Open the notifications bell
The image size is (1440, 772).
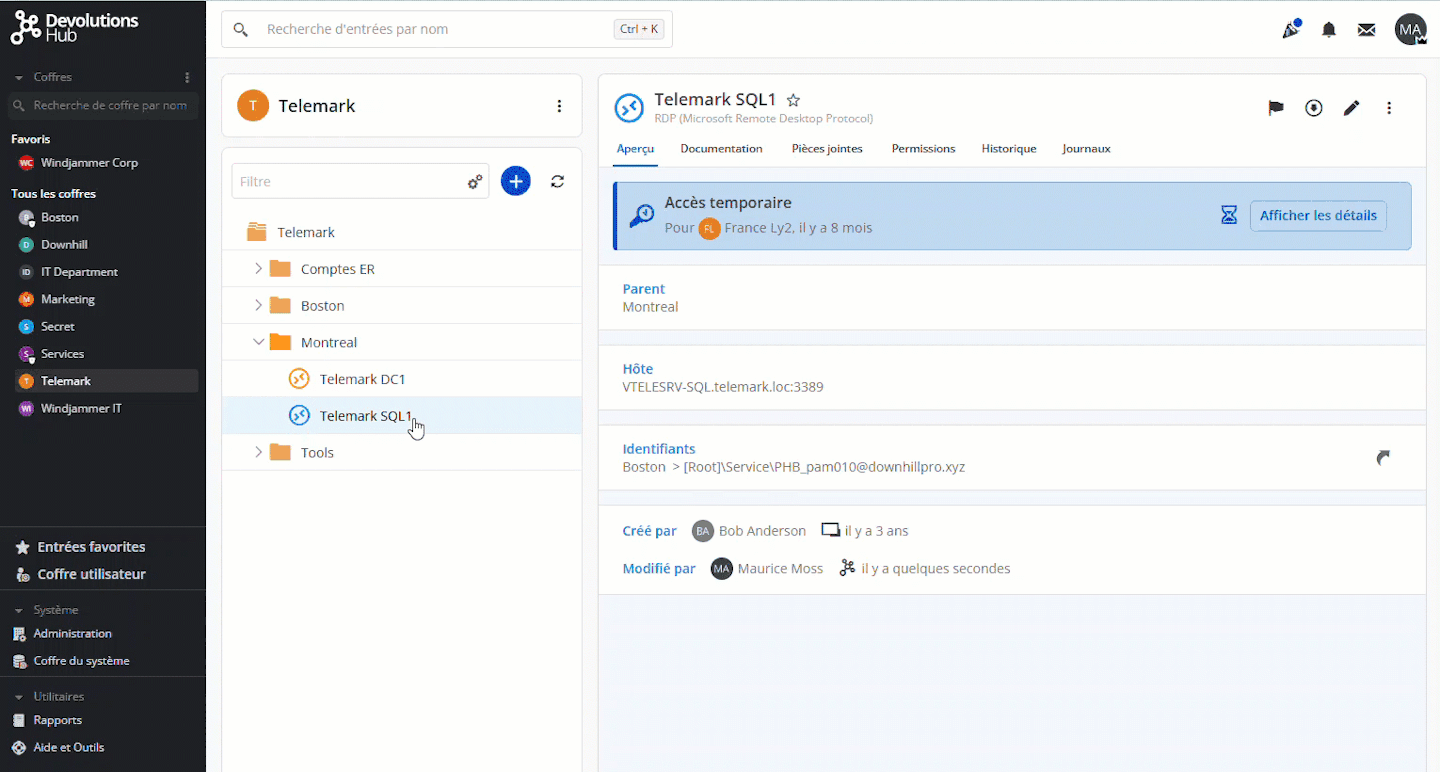click(x=1329, y=29)
